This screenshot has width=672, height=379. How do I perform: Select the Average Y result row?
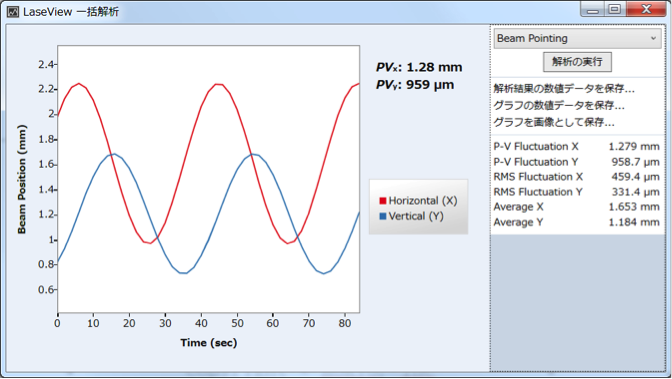point(576,222)
